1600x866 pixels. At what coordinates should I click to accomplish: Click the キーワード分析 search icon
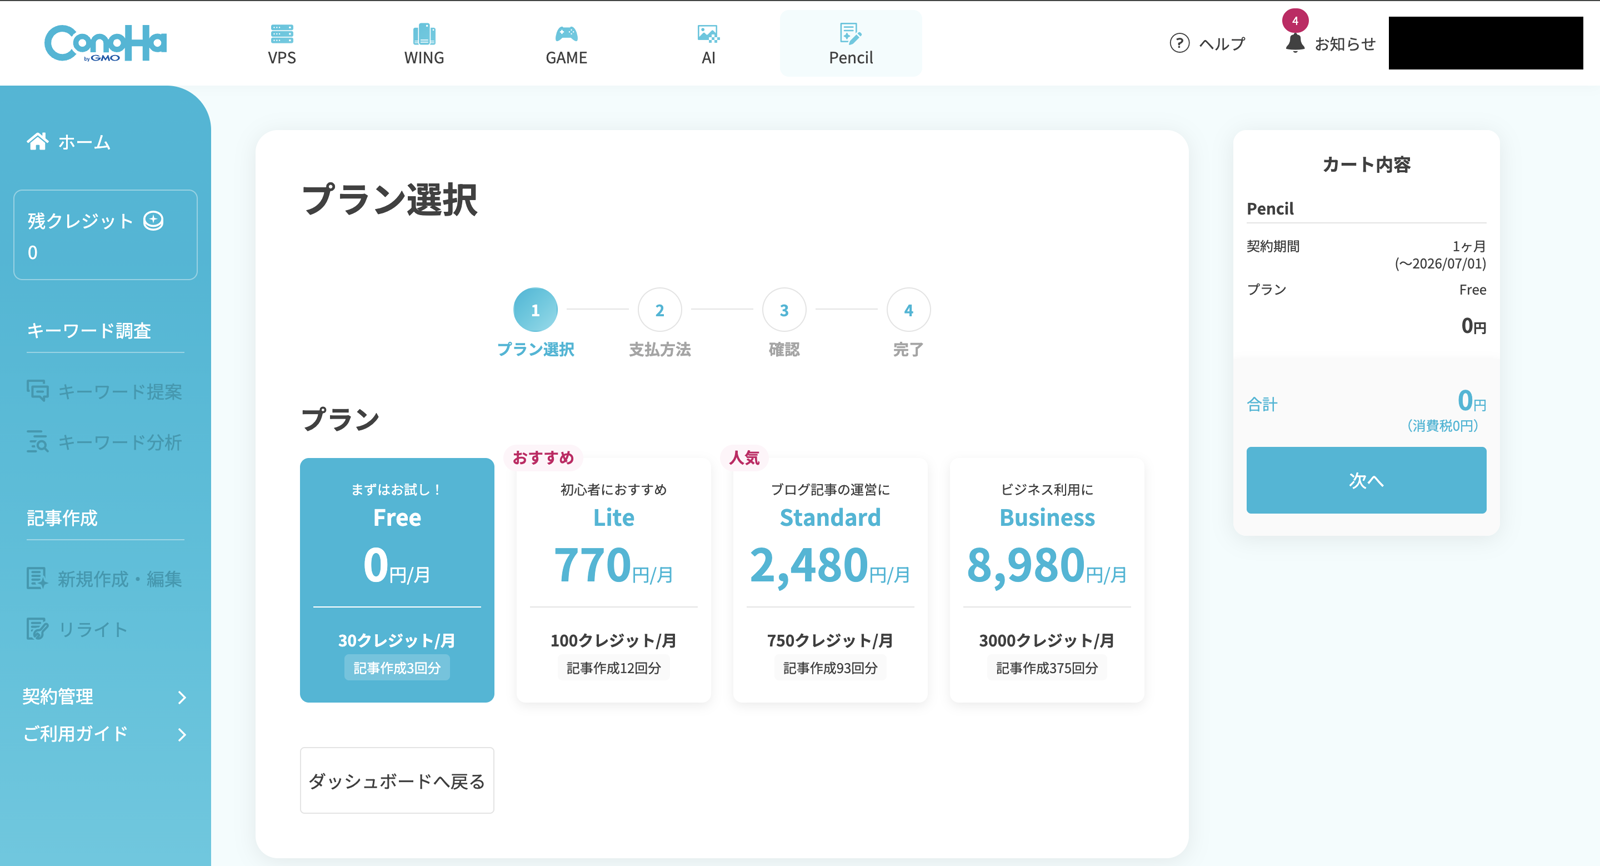click(x=38, y=441)
